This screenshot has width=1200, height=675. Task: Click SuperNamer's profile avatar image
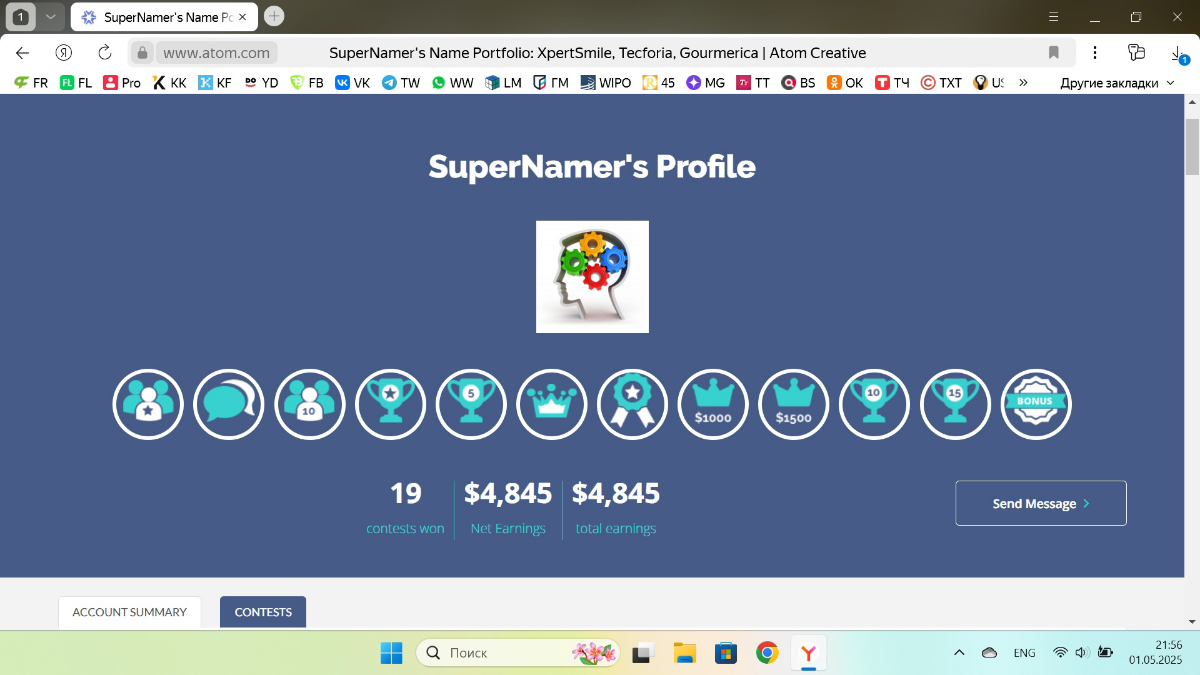tap(592, 276)
